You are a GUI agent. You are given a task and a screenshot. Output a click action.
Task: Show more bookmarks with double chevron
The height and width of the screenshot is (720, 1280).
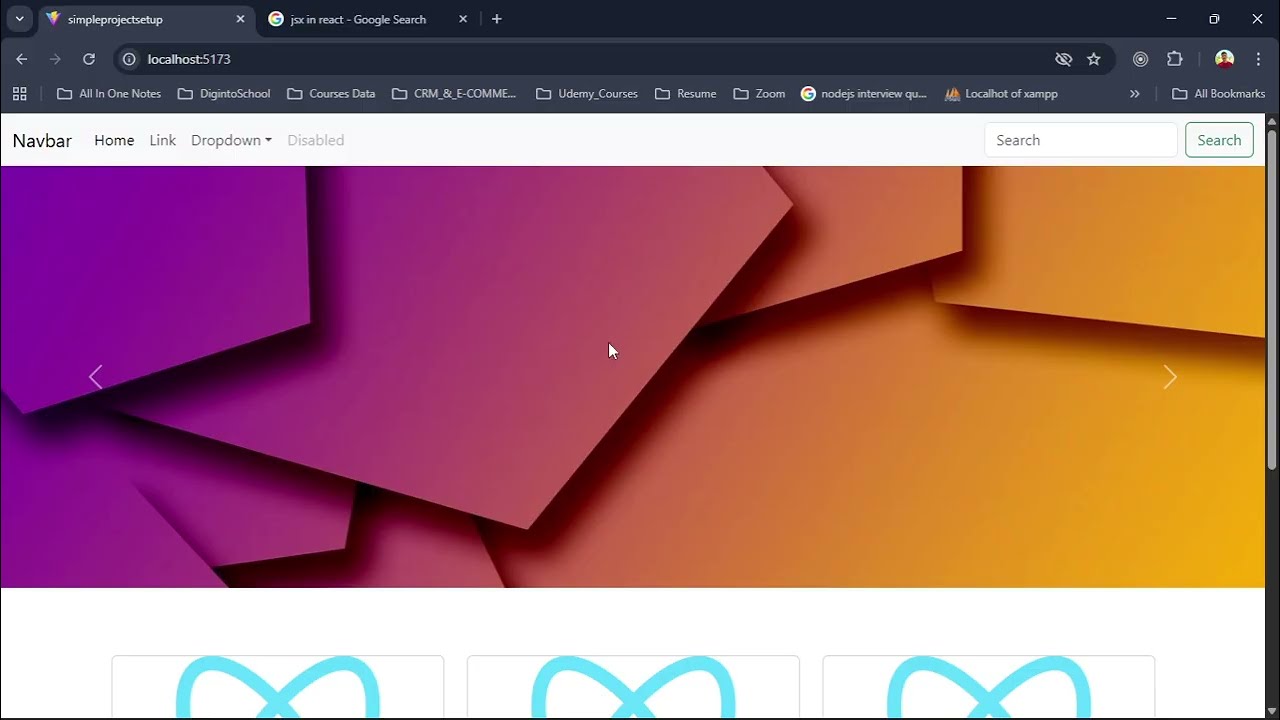point(1134,93)
